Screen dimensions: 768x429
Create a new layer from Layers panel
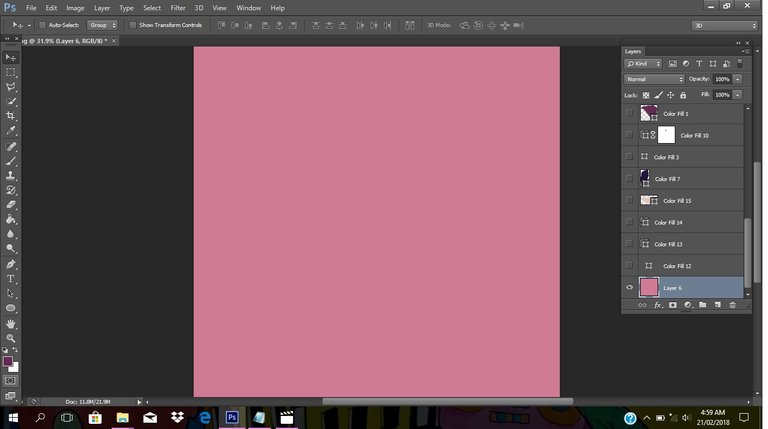click(718, 305)
